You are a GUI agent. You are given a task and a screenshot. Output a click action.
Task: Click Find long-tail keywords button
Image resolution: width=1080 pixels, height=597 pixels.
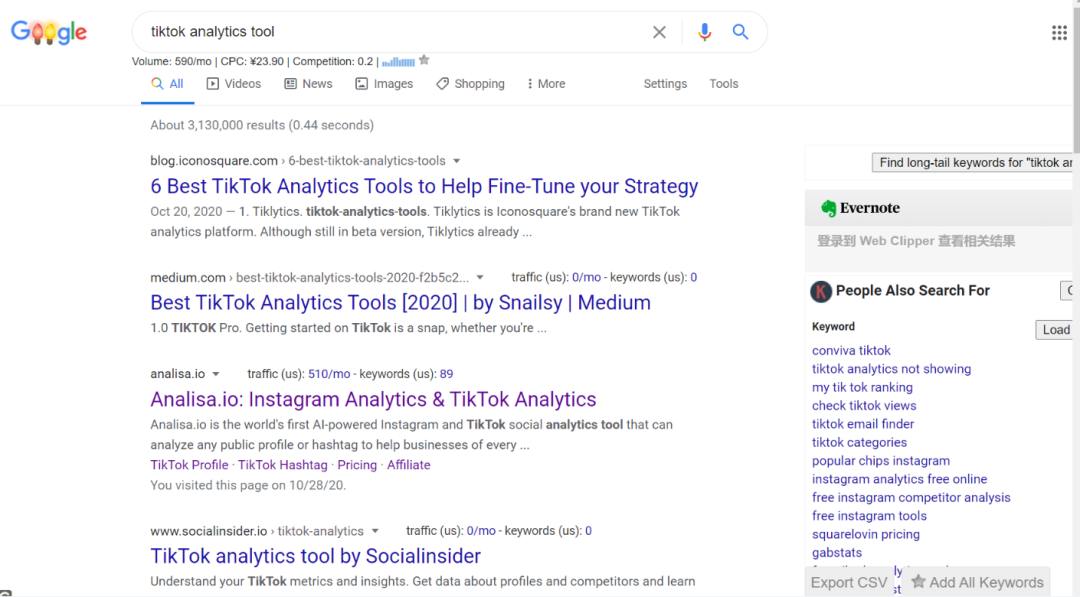click(972, 163)
